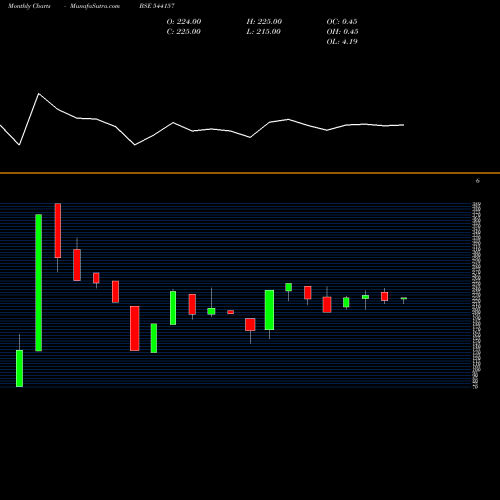Click the Monthly Charts title text
This screenshot has height=500, width=500.
click(29, 6)
